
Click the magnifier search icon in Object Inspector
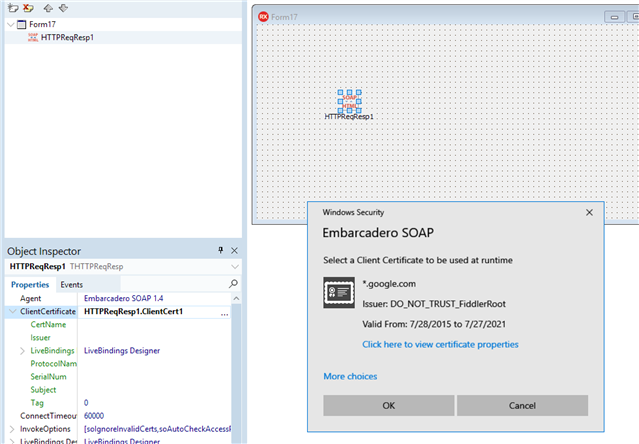[x=233, y=284]
